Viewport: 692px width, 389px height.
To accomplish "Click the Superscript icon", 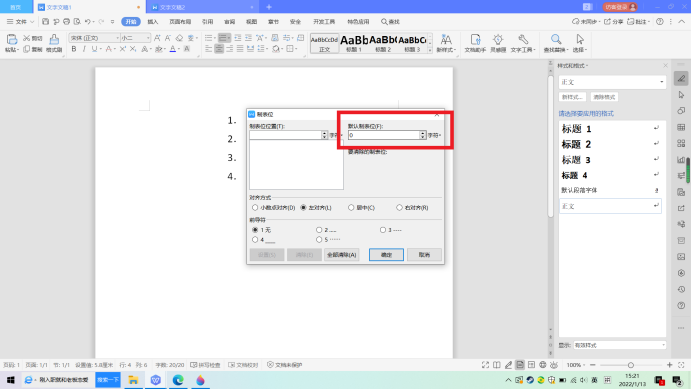I will [123, 49].
